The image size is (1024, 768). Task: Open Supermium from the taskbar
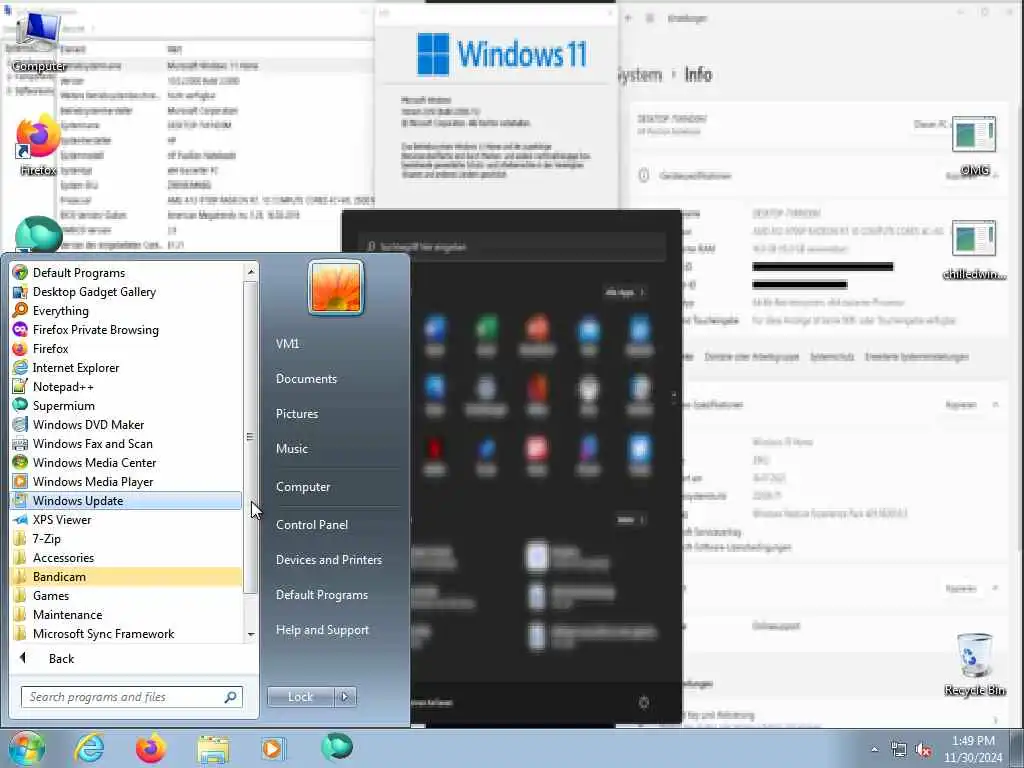tap(337, 748)
